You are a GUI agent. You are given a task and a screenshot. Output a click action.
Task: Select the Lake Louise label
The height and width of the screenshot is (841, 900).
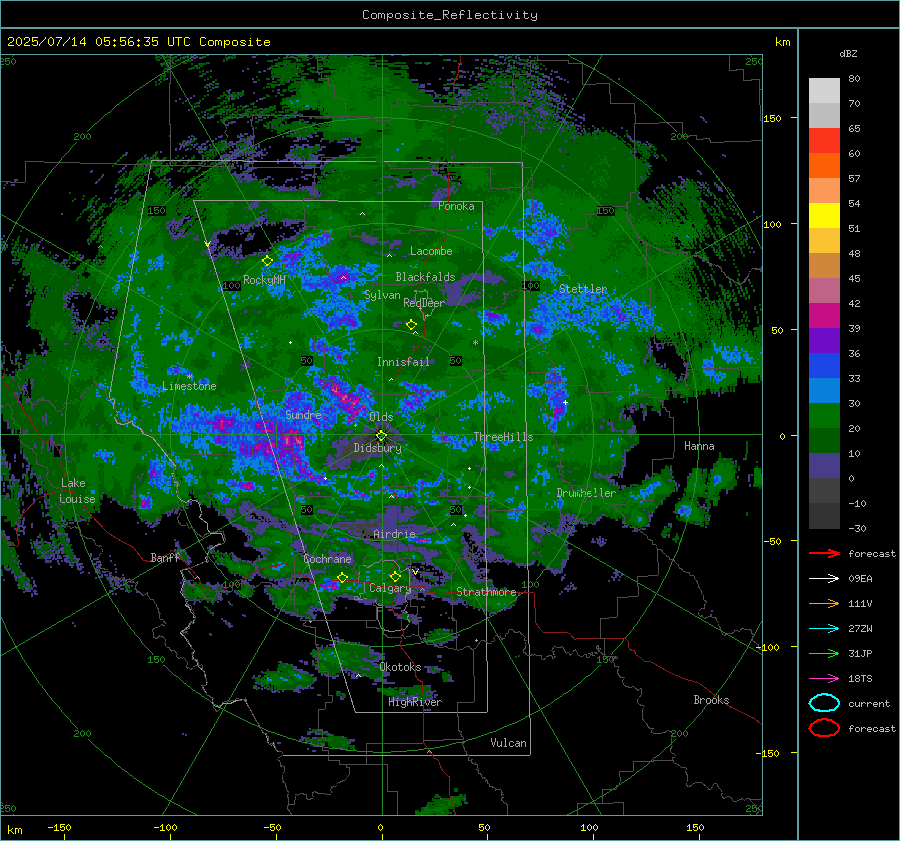77,491
